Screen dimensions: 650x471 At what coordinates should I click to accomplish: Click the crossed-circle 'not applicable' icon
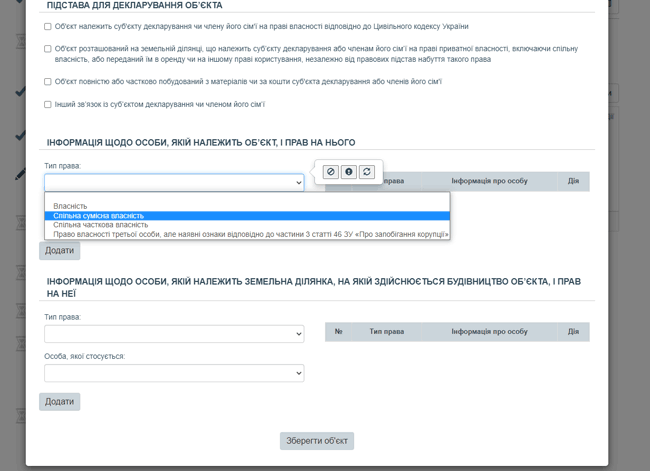(x=331, y=172)
